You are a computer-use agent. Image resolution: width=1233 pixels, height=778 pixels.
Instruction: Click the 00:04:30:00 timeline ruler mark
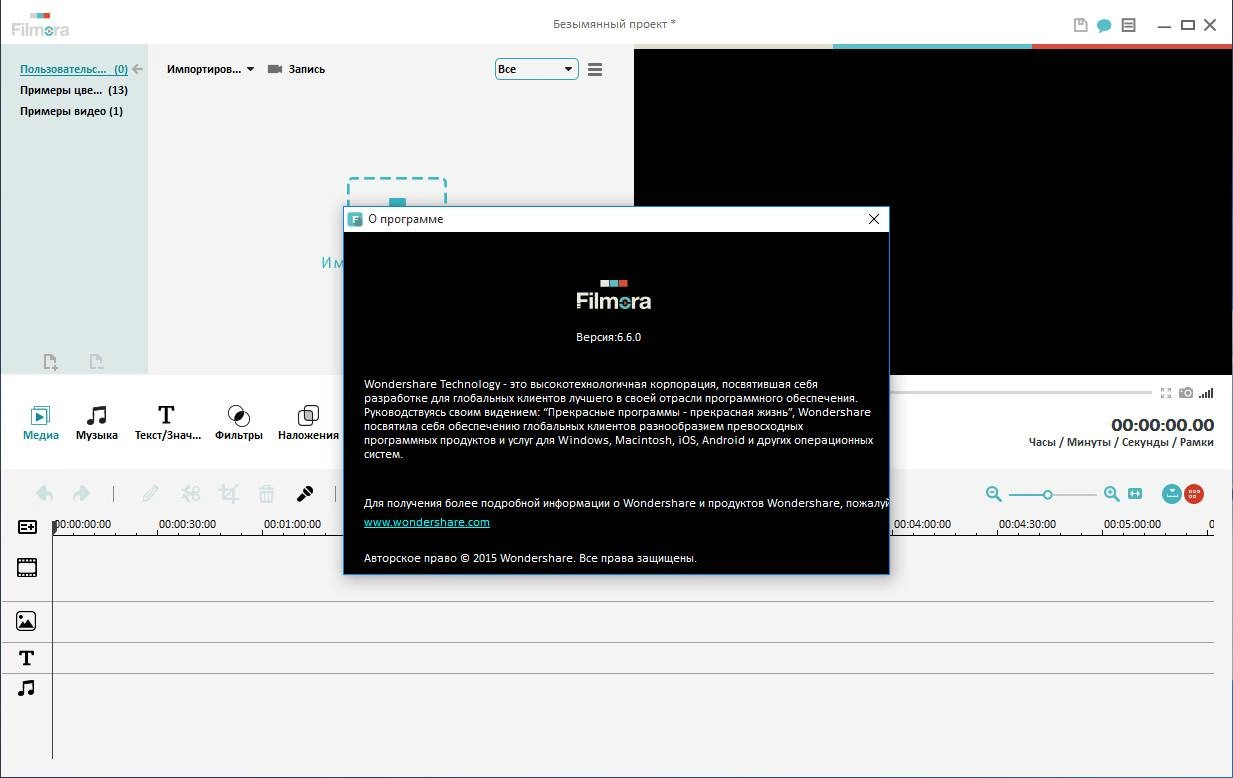(1027, 524)
